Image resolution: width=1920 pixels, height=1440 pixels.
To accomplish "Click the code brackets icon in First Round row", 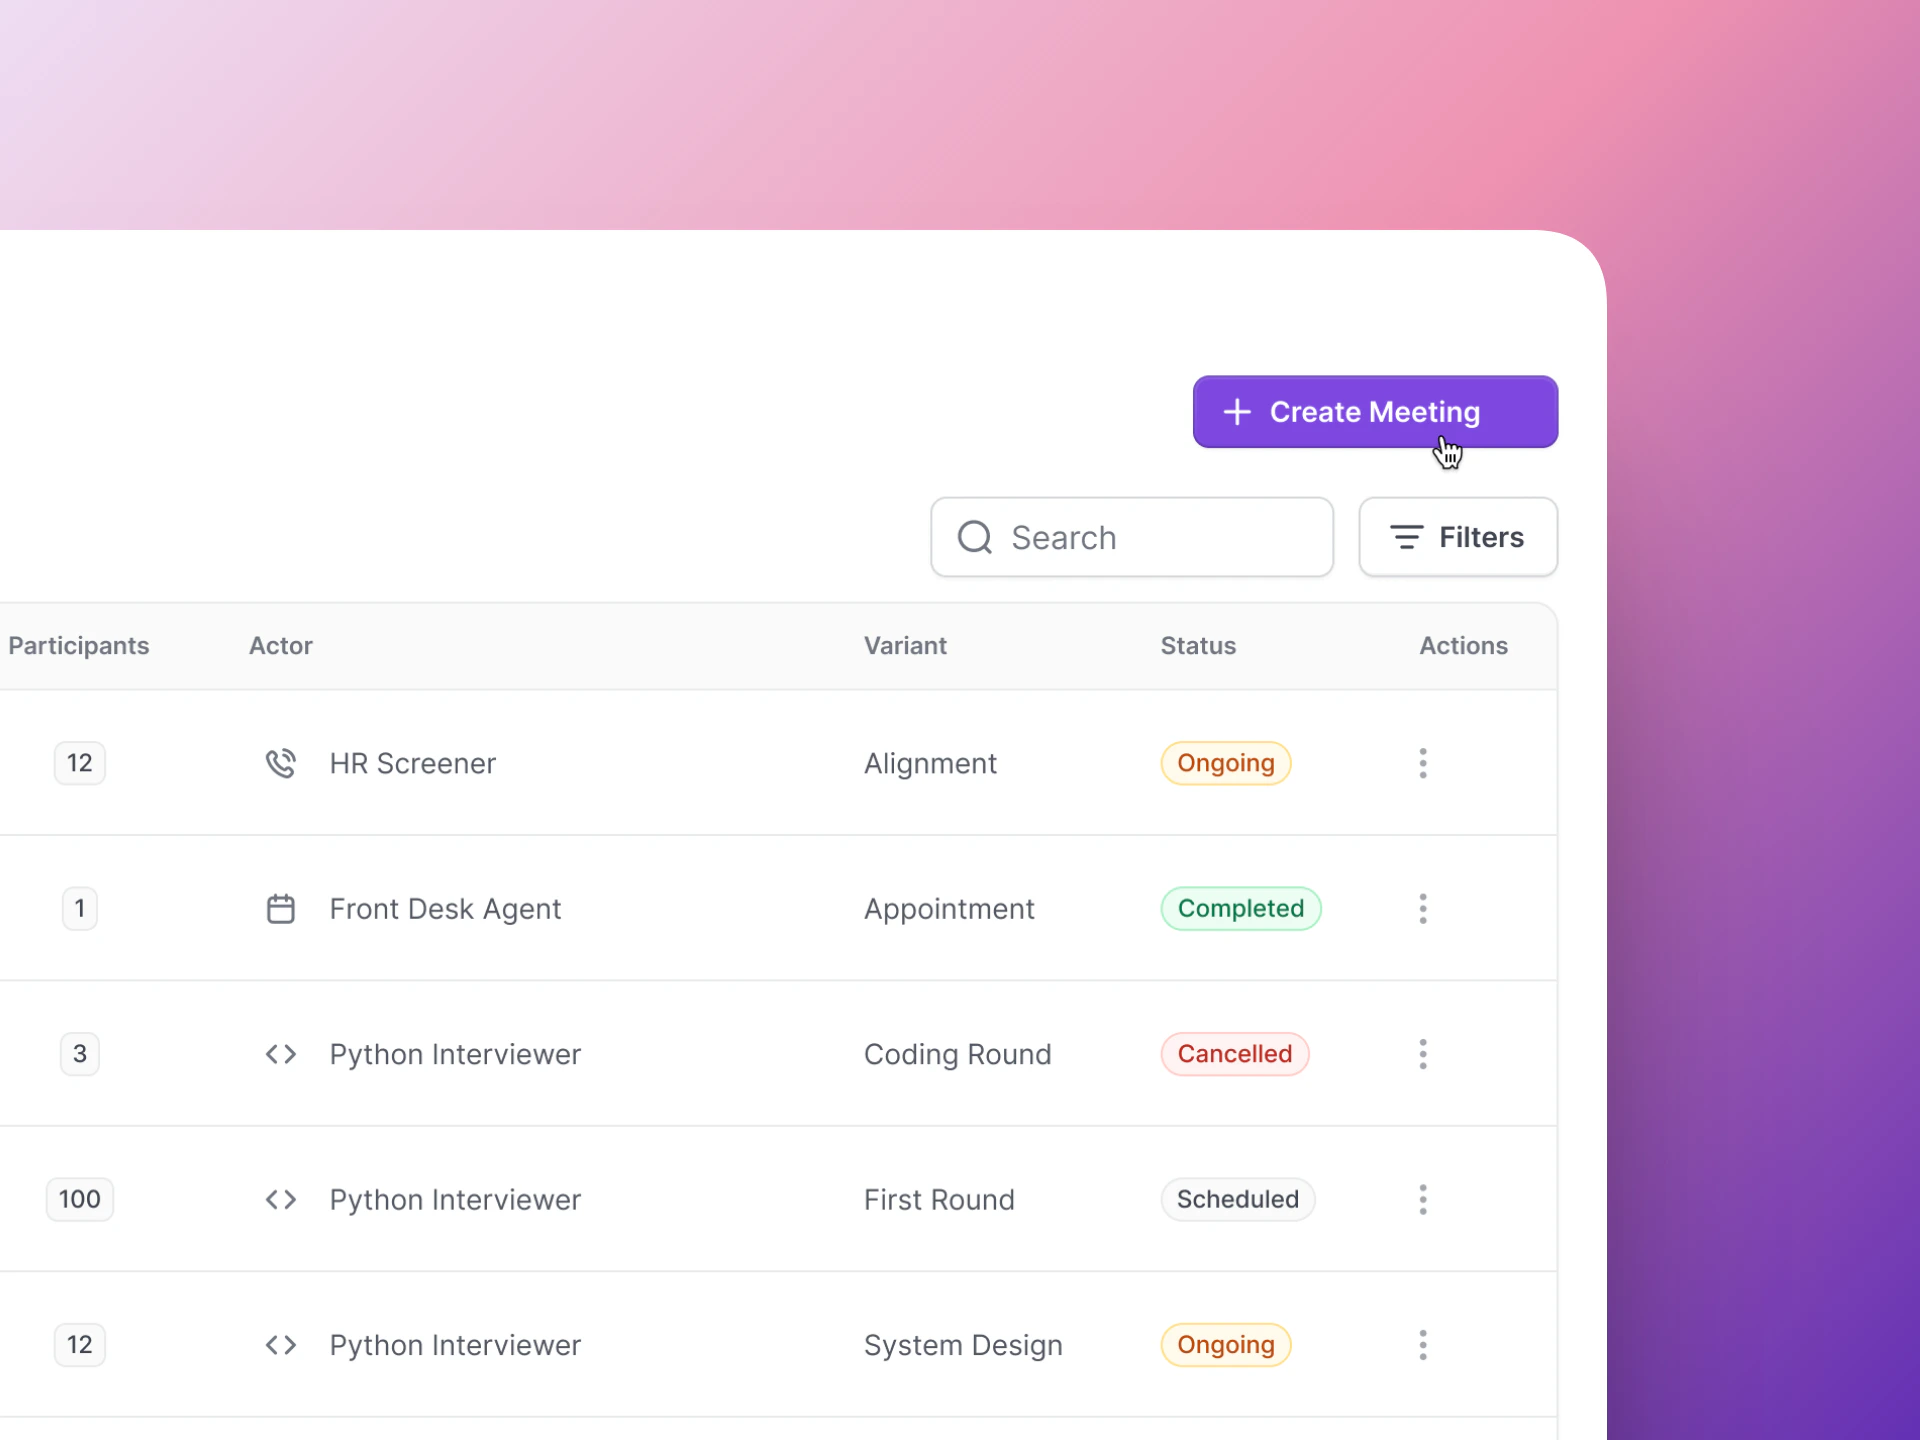I will (x=280, y=1199).
